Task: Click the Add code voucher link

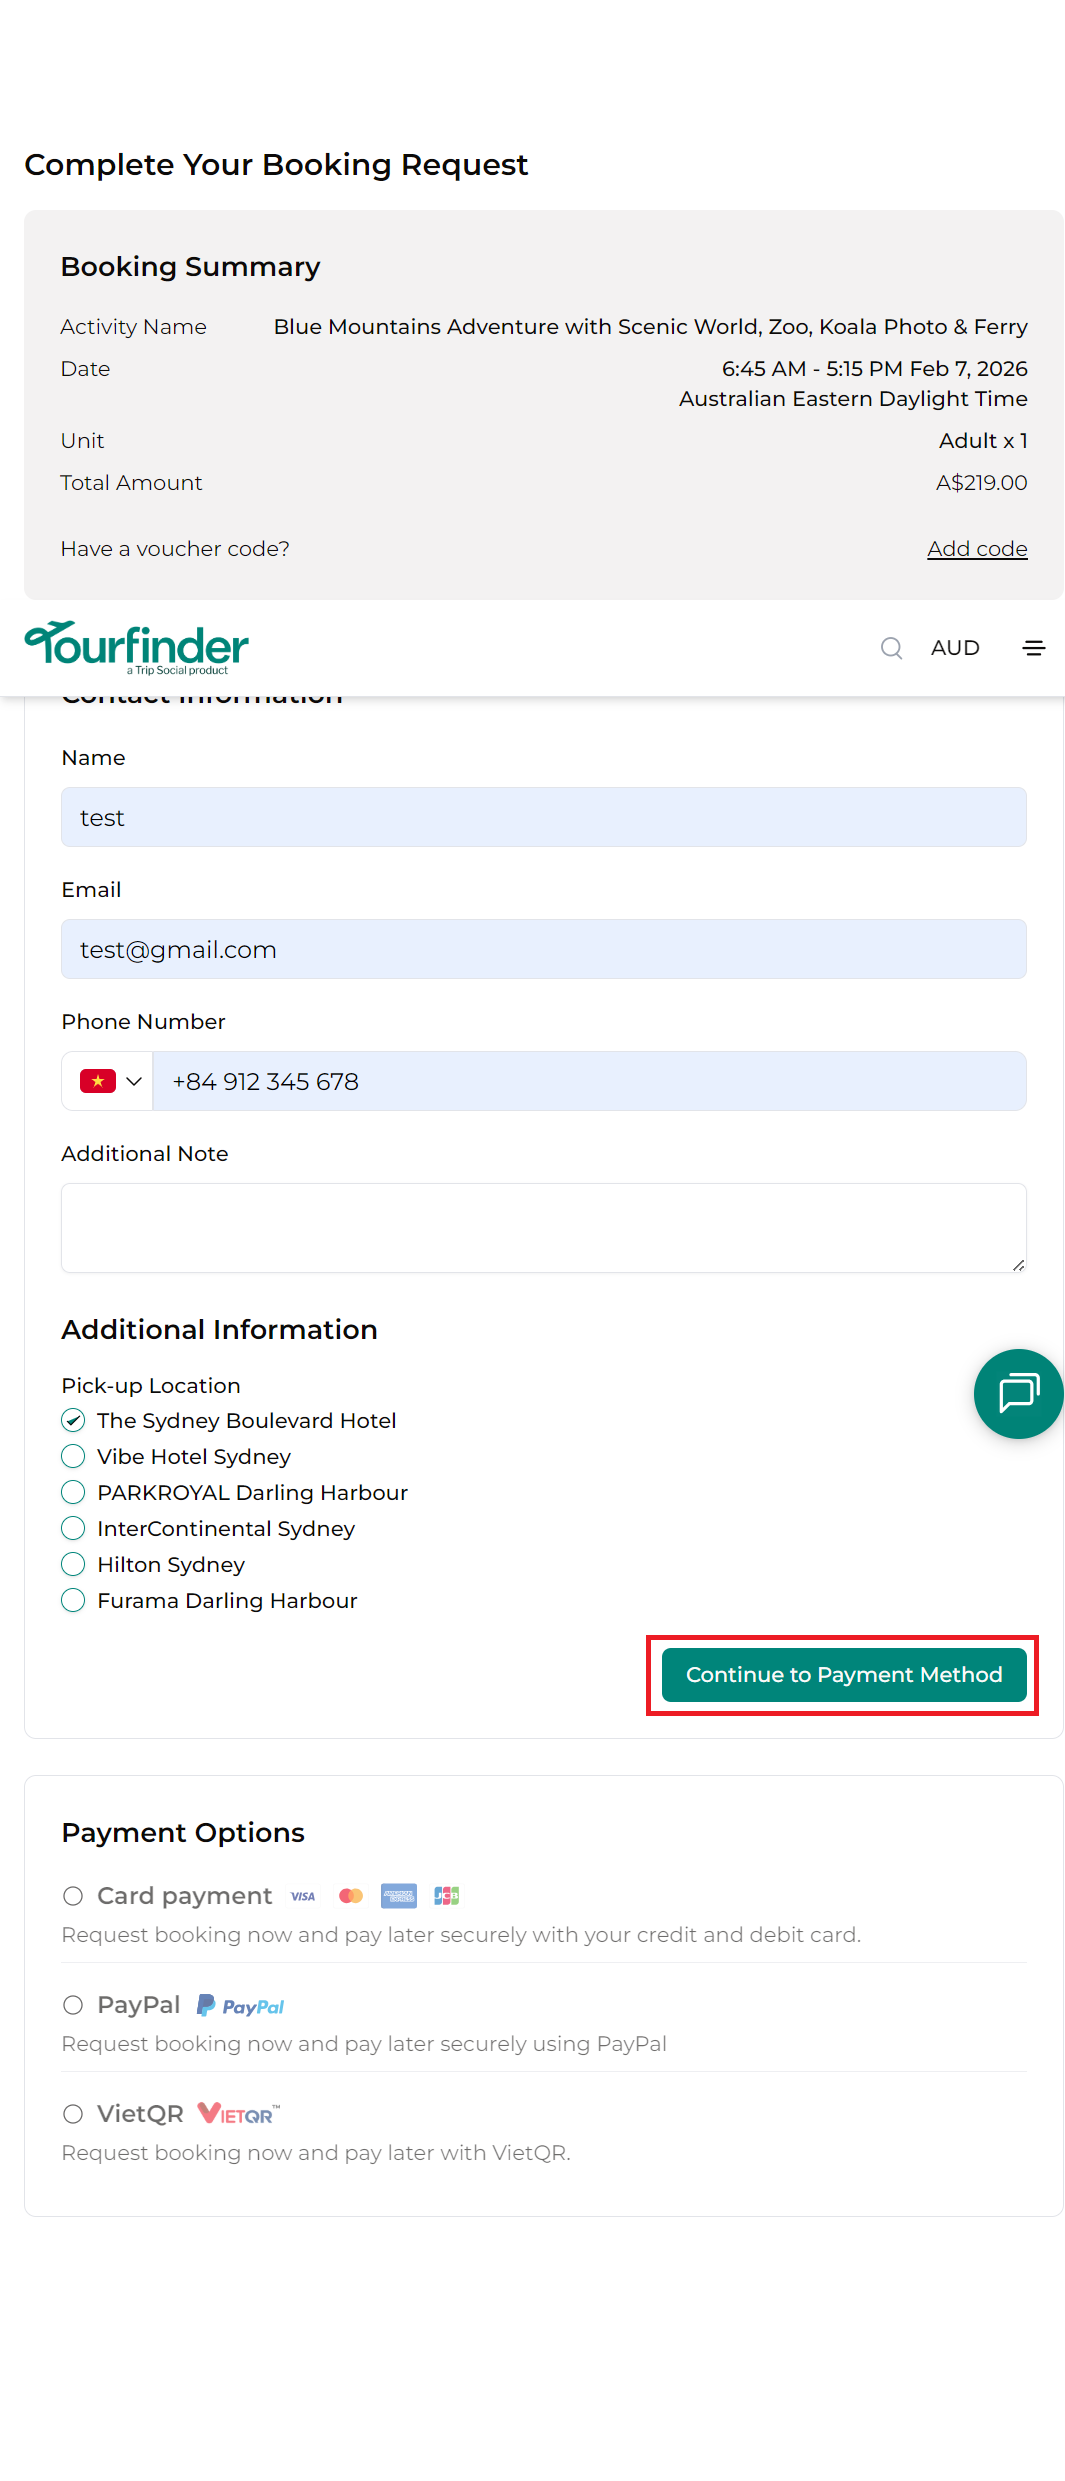Action: (977, 549)
